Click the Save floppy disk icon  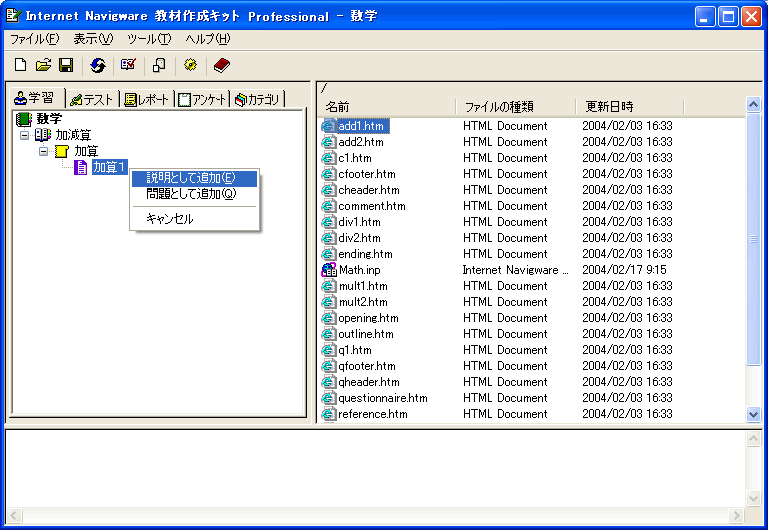click(66, 65)
